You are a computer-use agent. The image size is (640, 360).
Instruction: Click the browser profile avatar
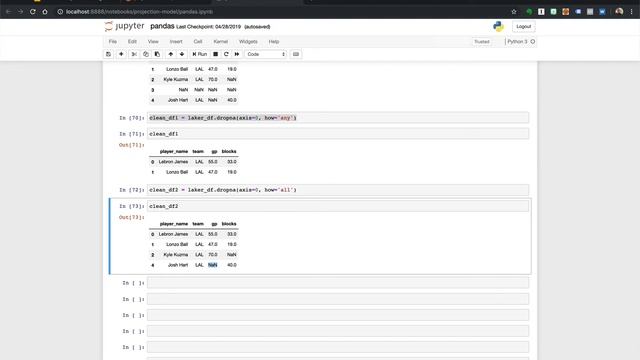pos(619,11)
